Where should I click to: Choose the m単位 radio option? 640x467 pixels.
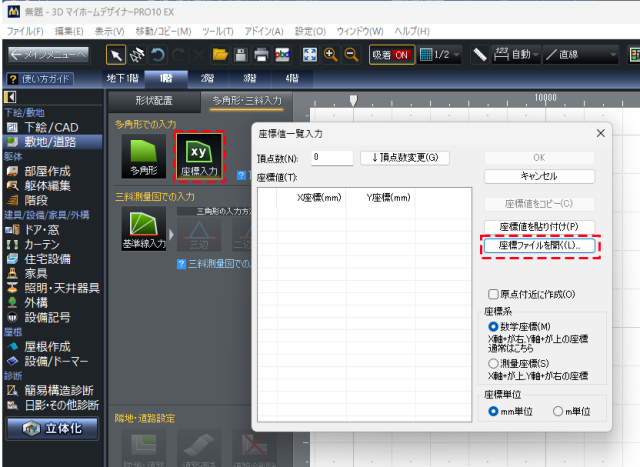coord(558,411)
